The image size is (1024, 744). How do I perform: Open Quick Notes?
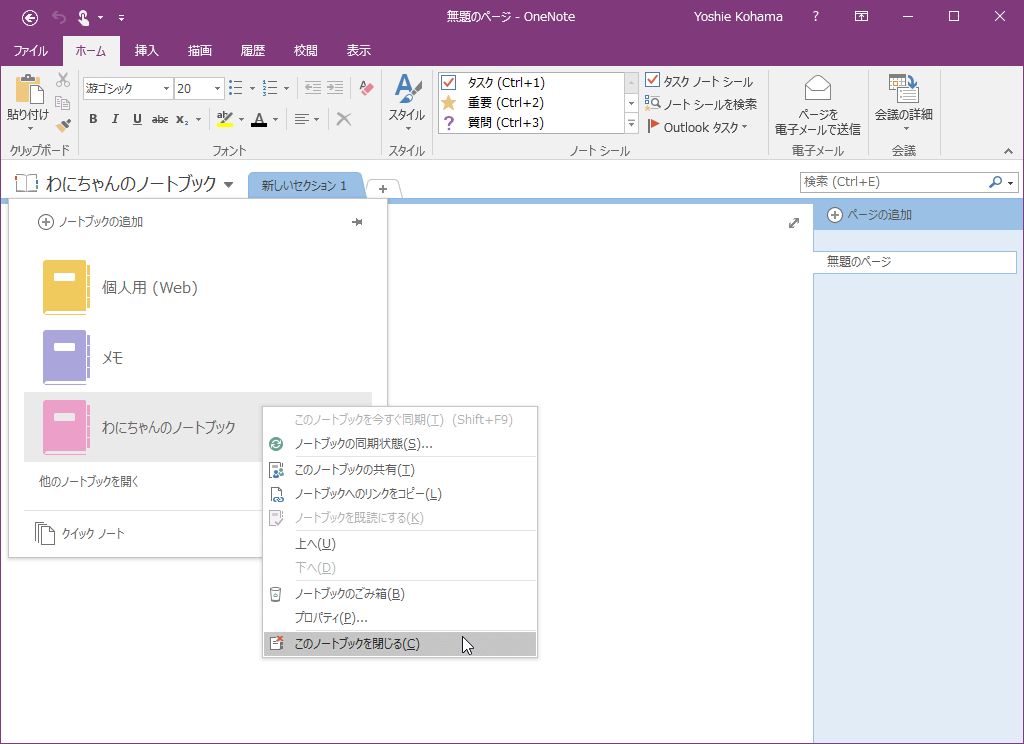coord(80,534)
